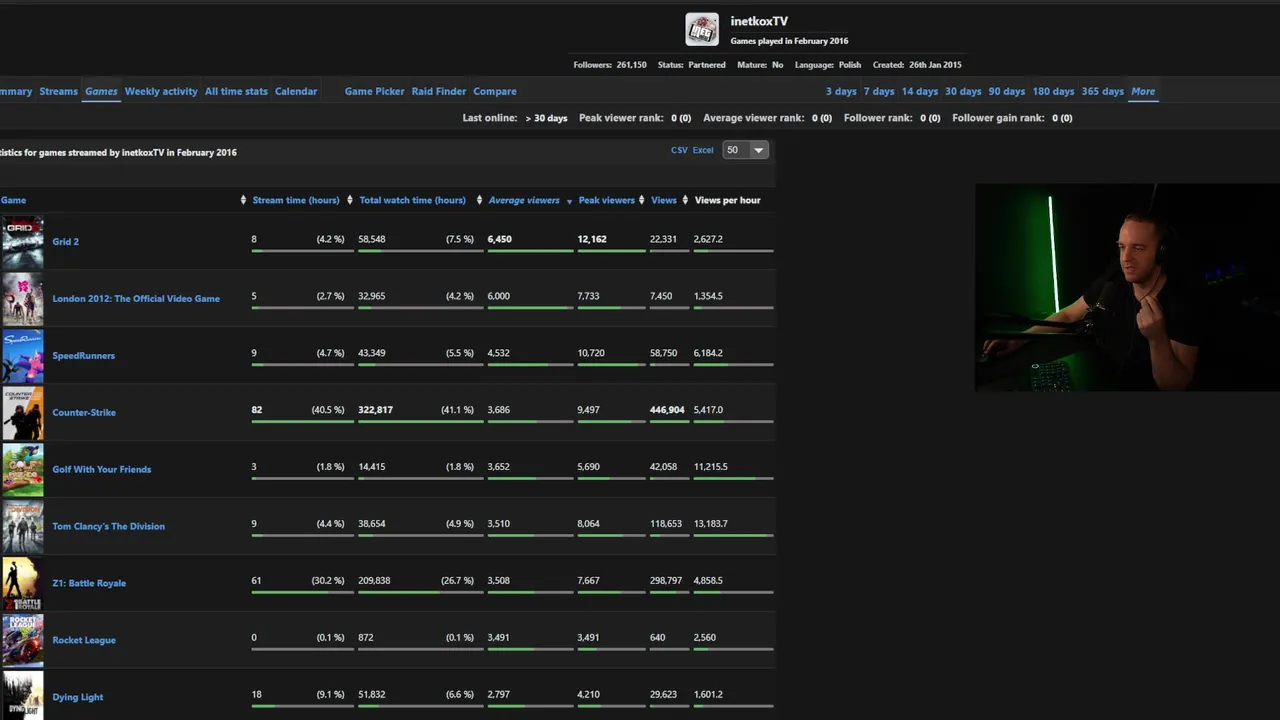Open the Compare page
Image resolution: width=1280 pixels, height=720 pixels.
[x=495, y=91]
